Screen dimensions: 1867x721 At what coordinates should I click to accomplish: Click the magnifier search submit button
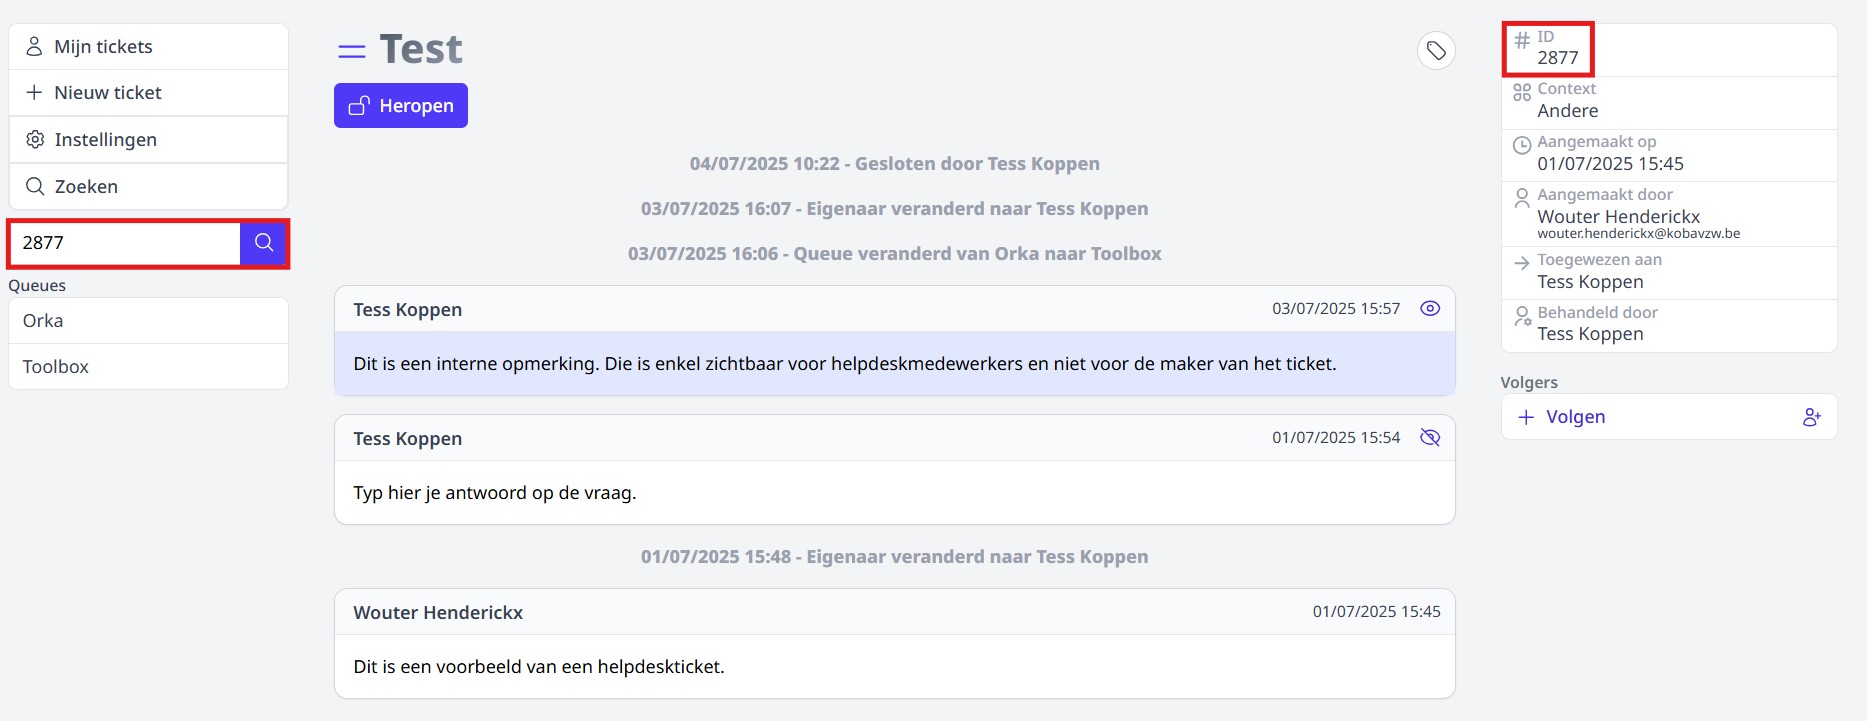click(264, 243)
